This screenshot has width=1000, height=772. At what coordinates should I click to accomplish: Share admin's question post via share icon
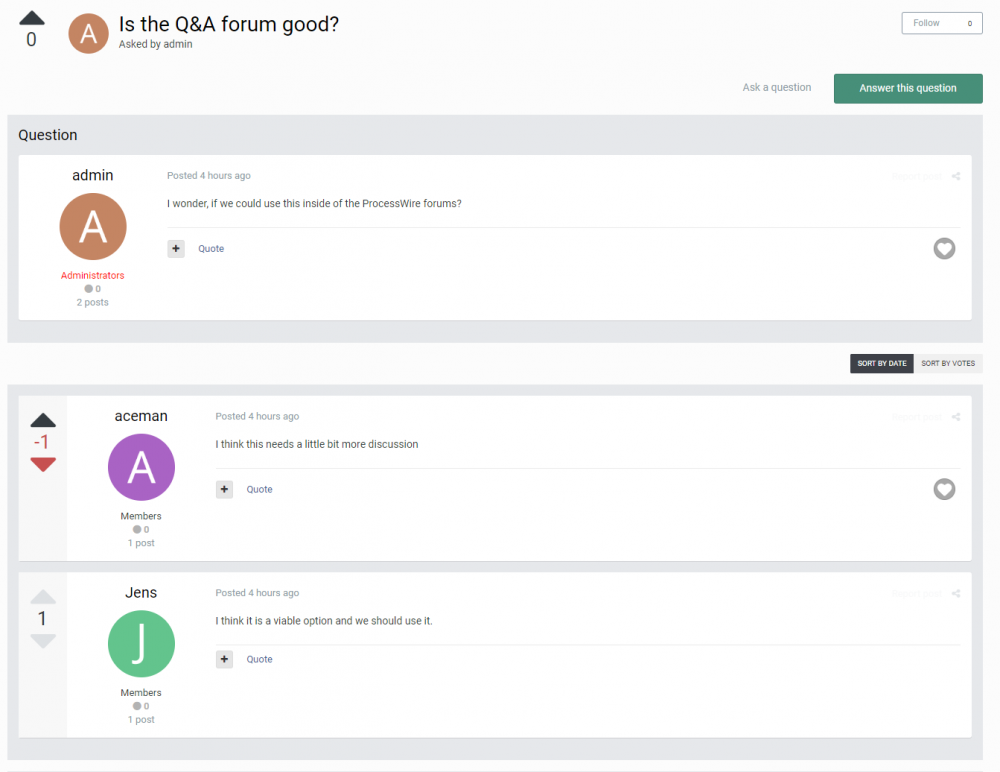coord(956,177)
